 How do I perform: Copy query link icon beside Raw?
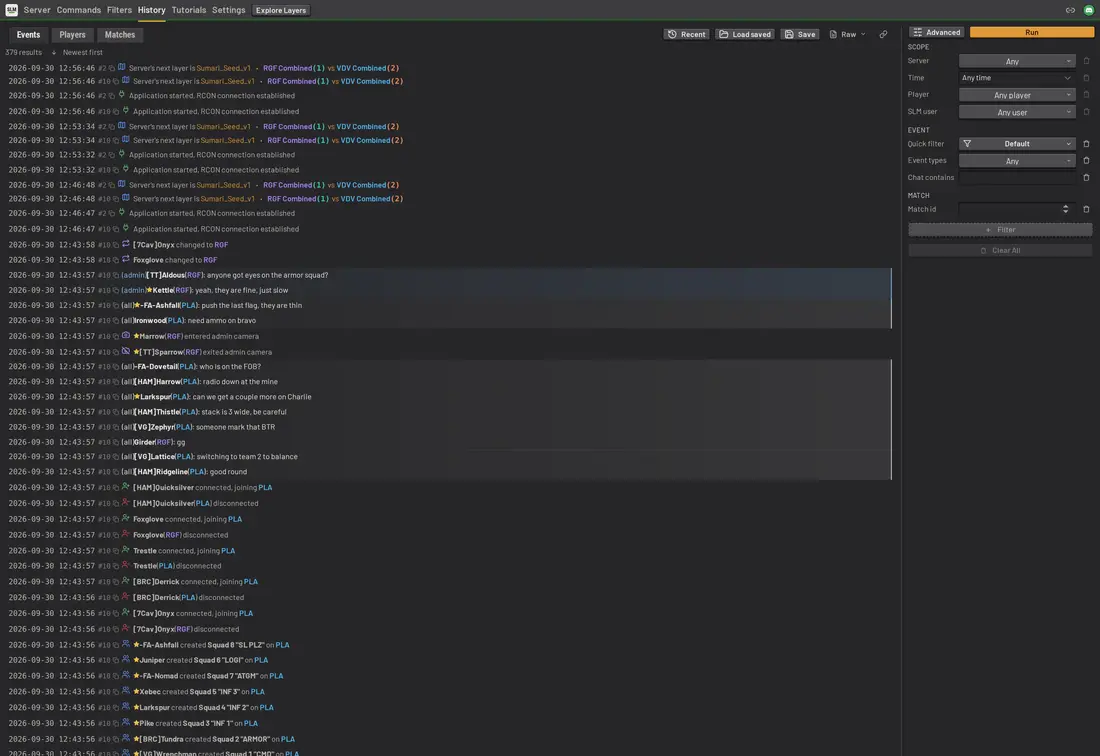coord(883,34)
